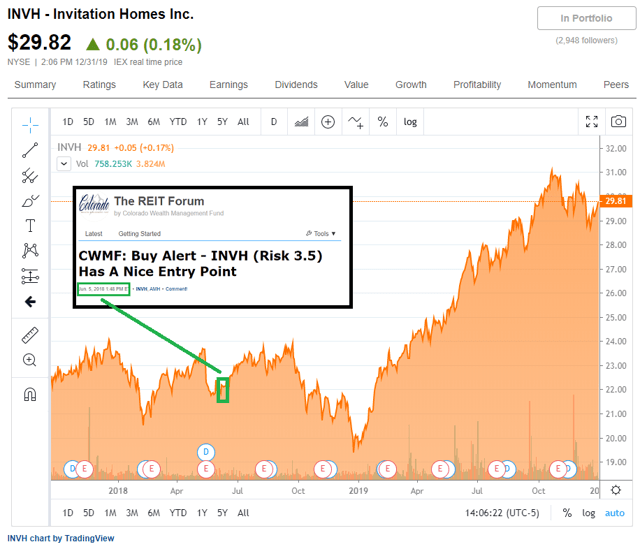Open the Dividends tab

tap(296, 84)
